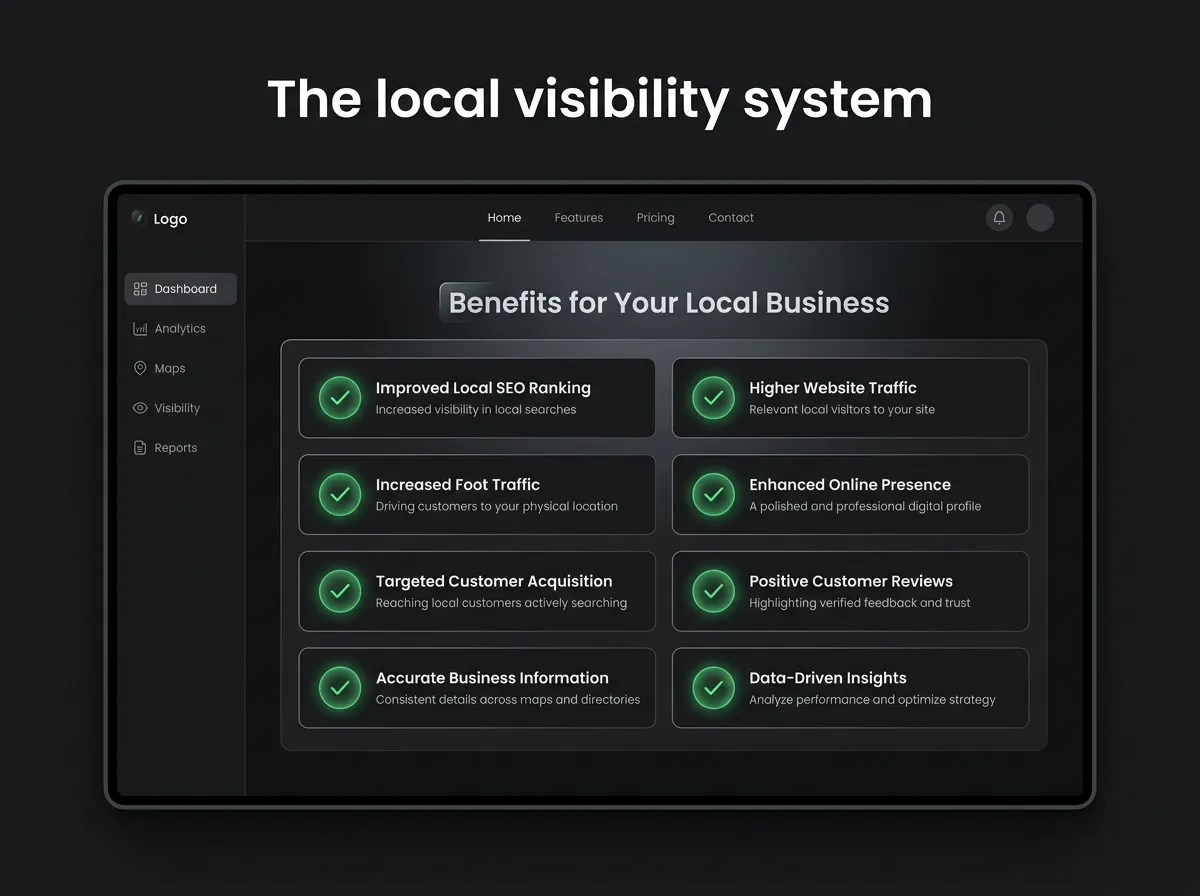The image size is (1200, 896).
Task: Open the Features tab
Action: (x=579, y=218)
